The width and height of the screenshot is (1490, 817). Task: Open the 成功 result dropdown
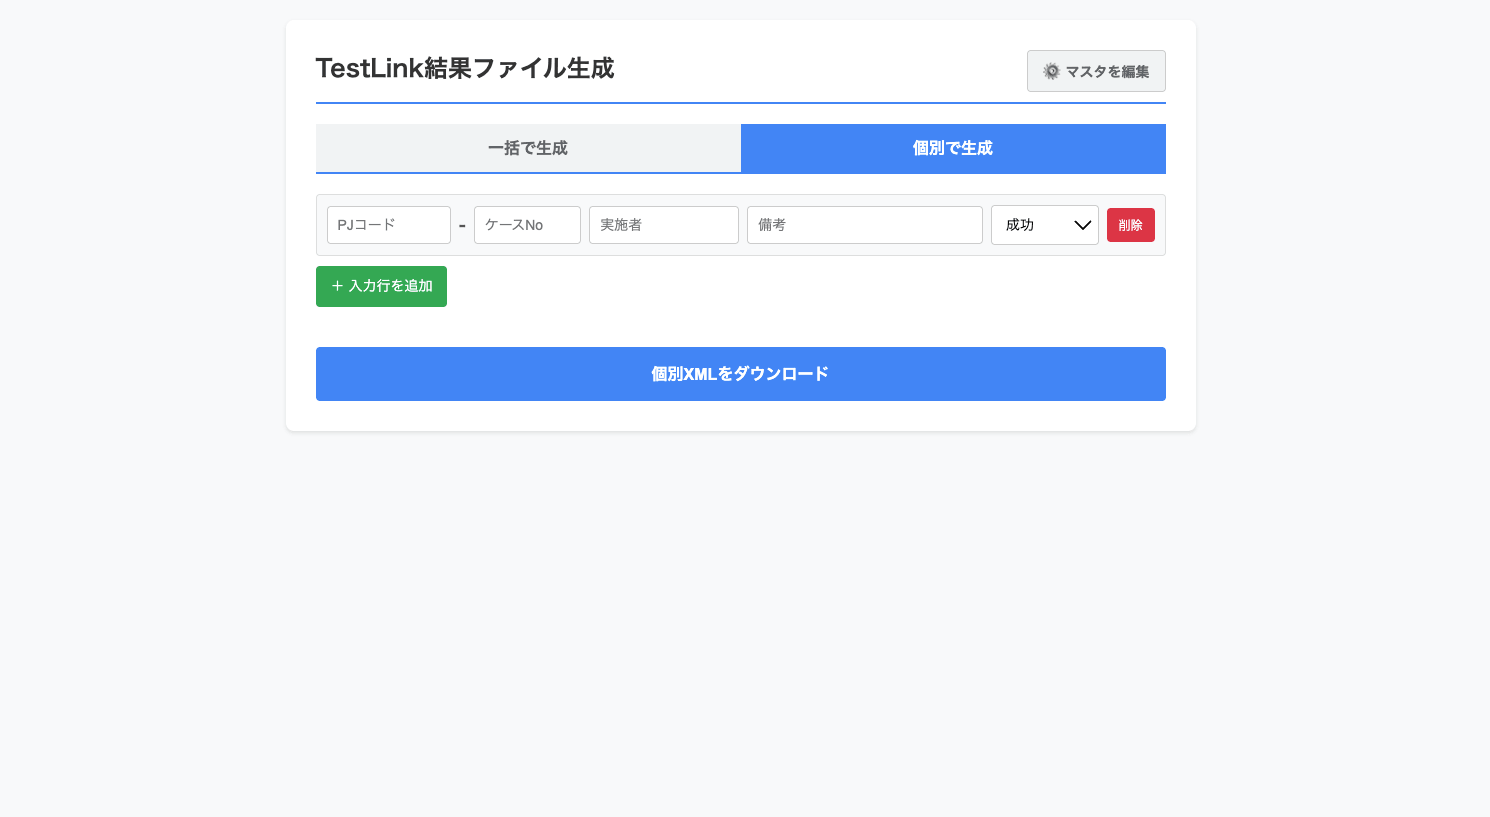pyautogui.click(x=1045, y=225)
